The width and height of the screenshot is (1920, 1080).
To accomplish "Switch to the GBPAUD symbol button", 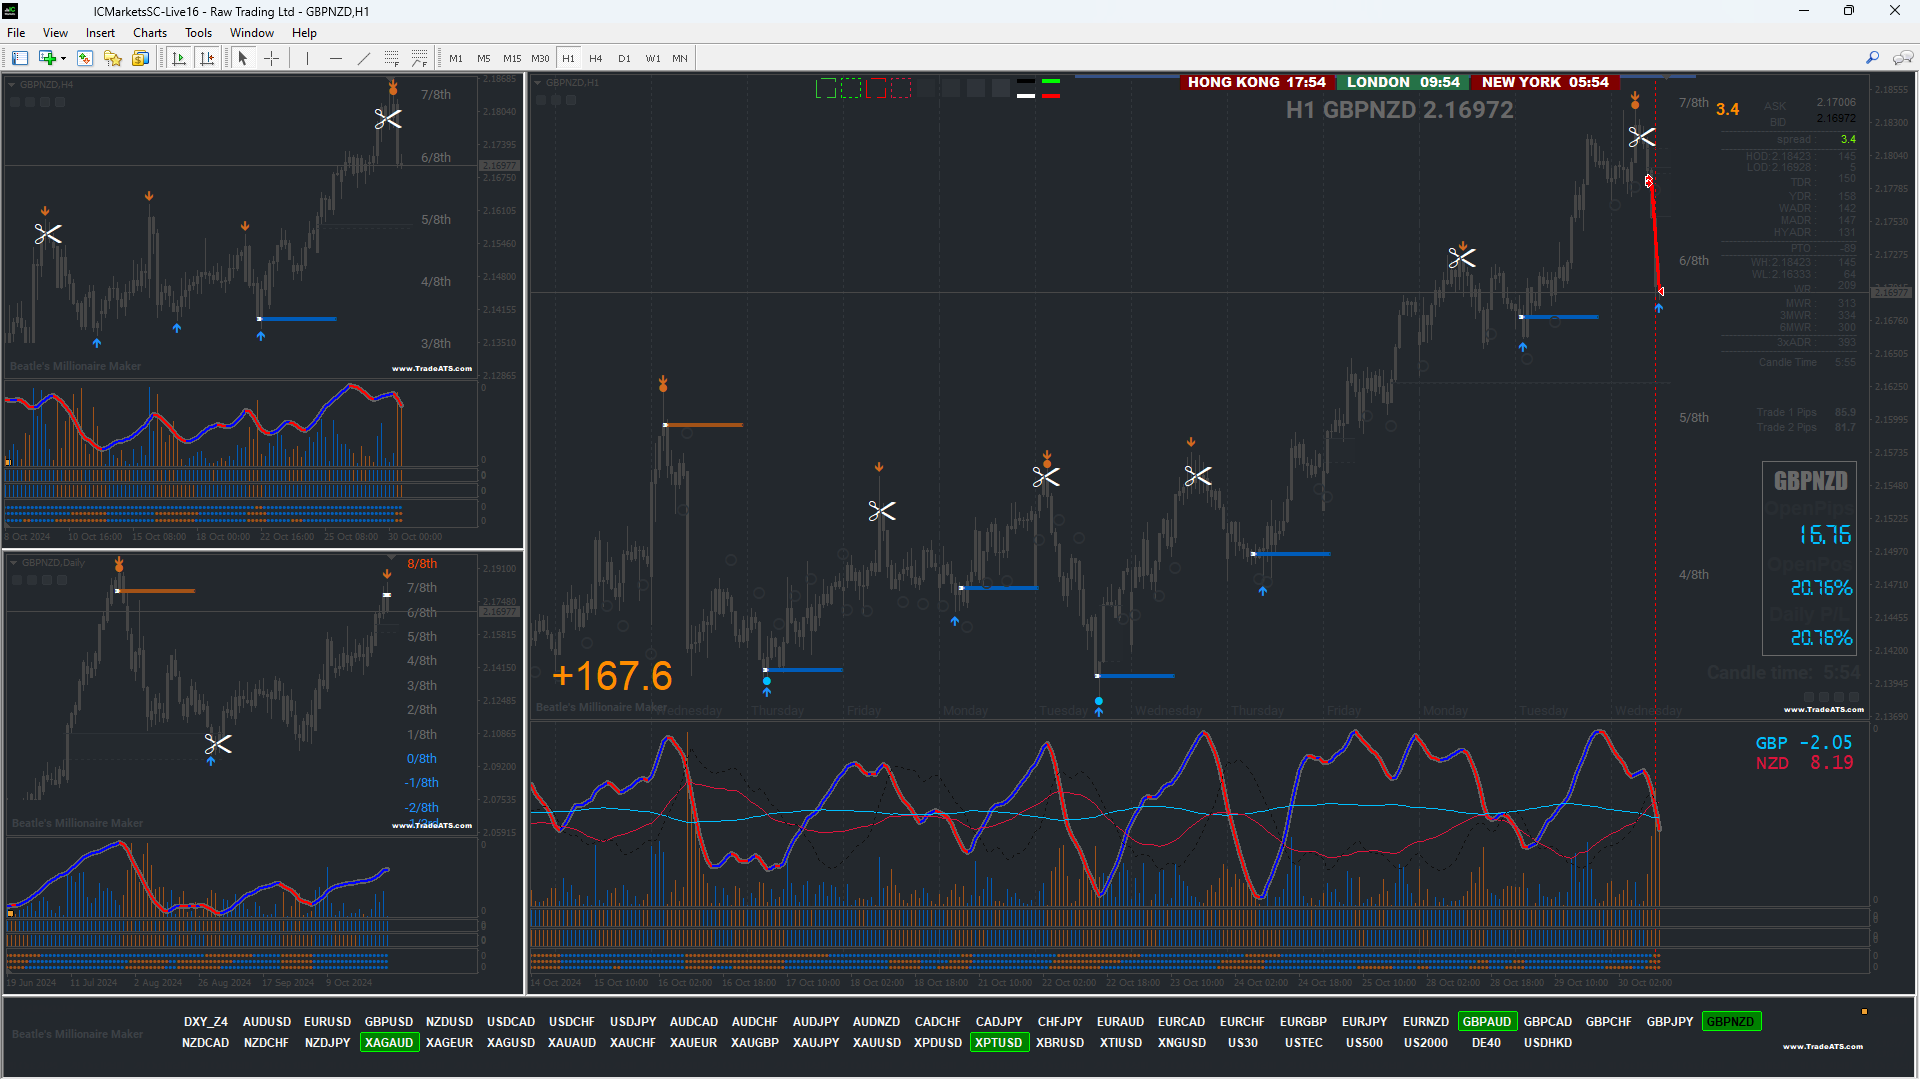I will (x=1486, y=1022).
